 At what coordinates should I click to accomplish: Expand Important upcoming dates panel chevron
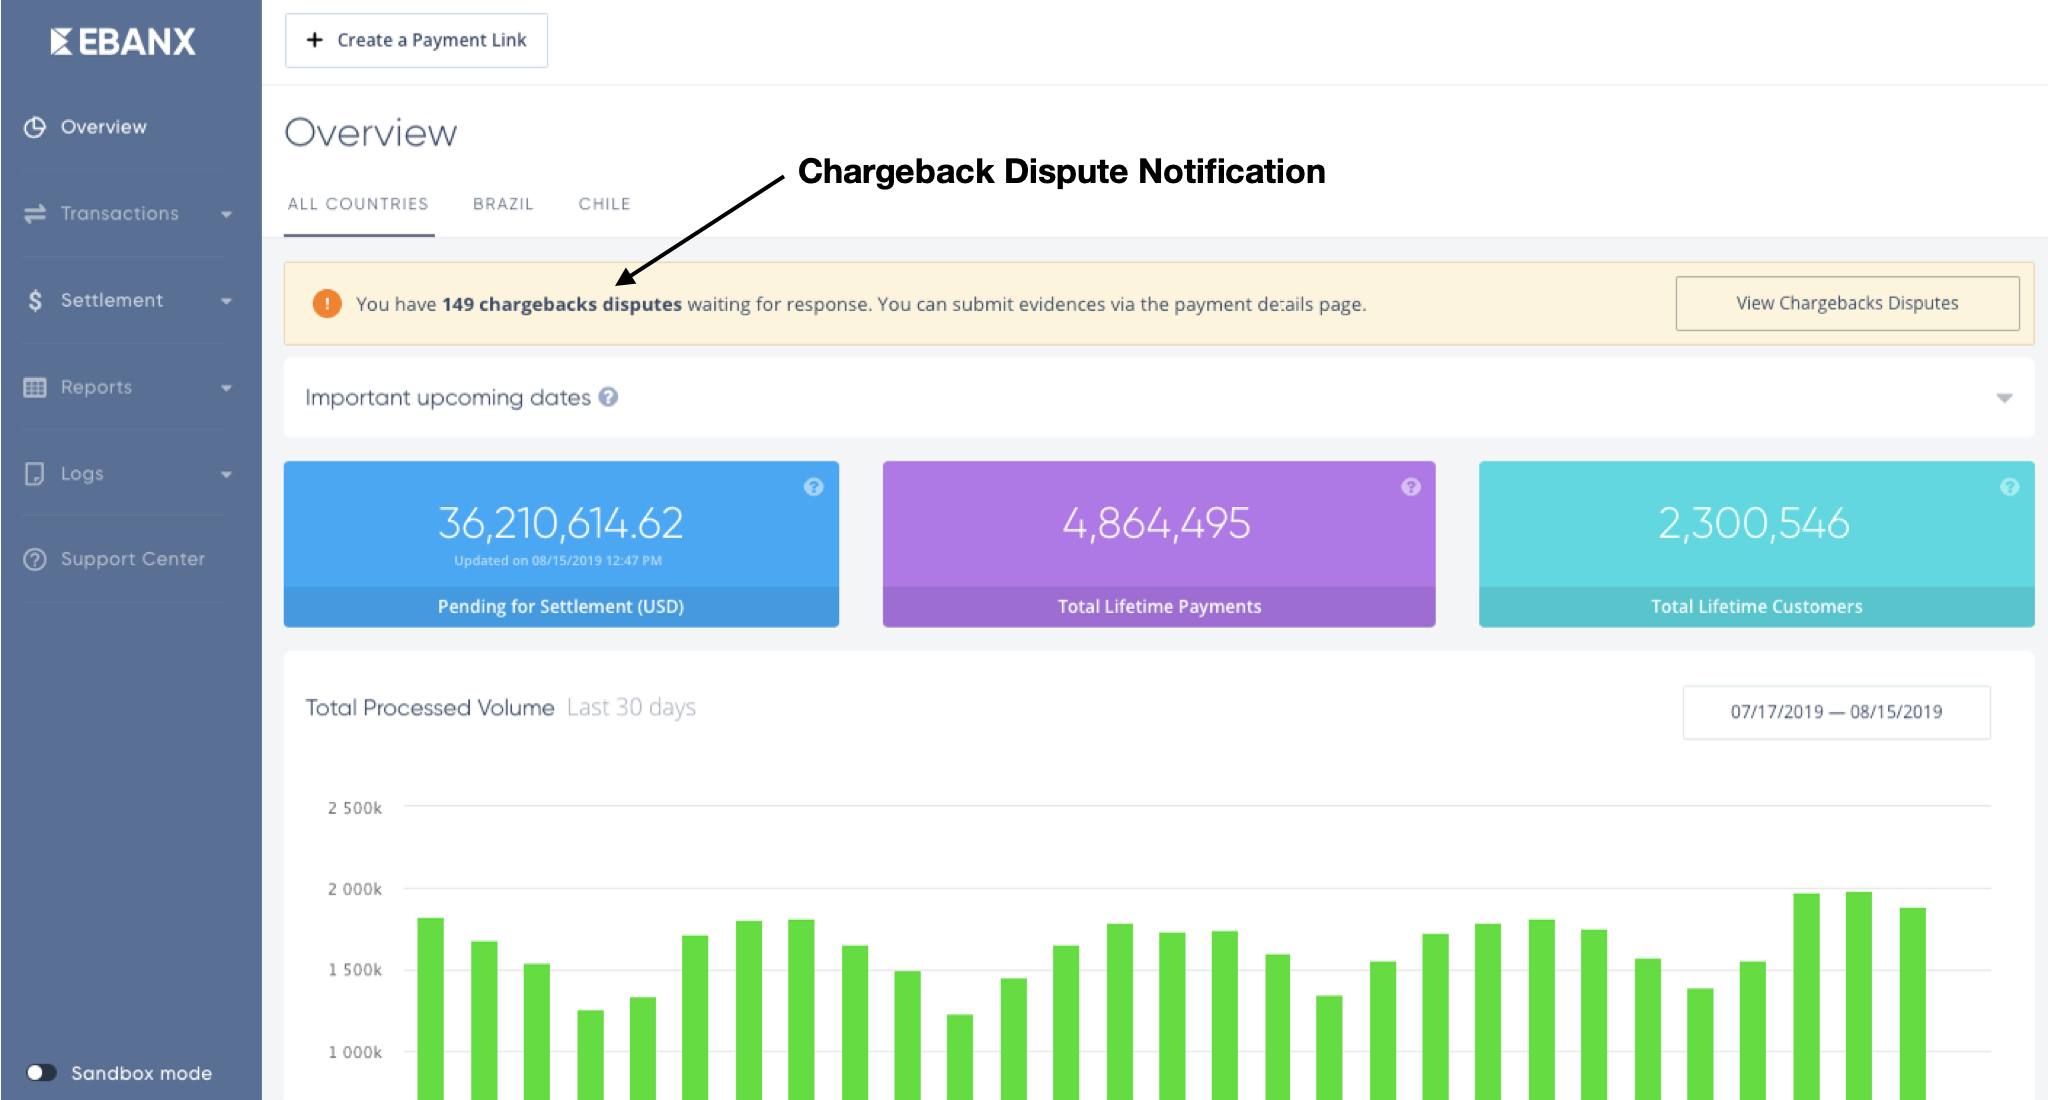(x=2004, y=398)
